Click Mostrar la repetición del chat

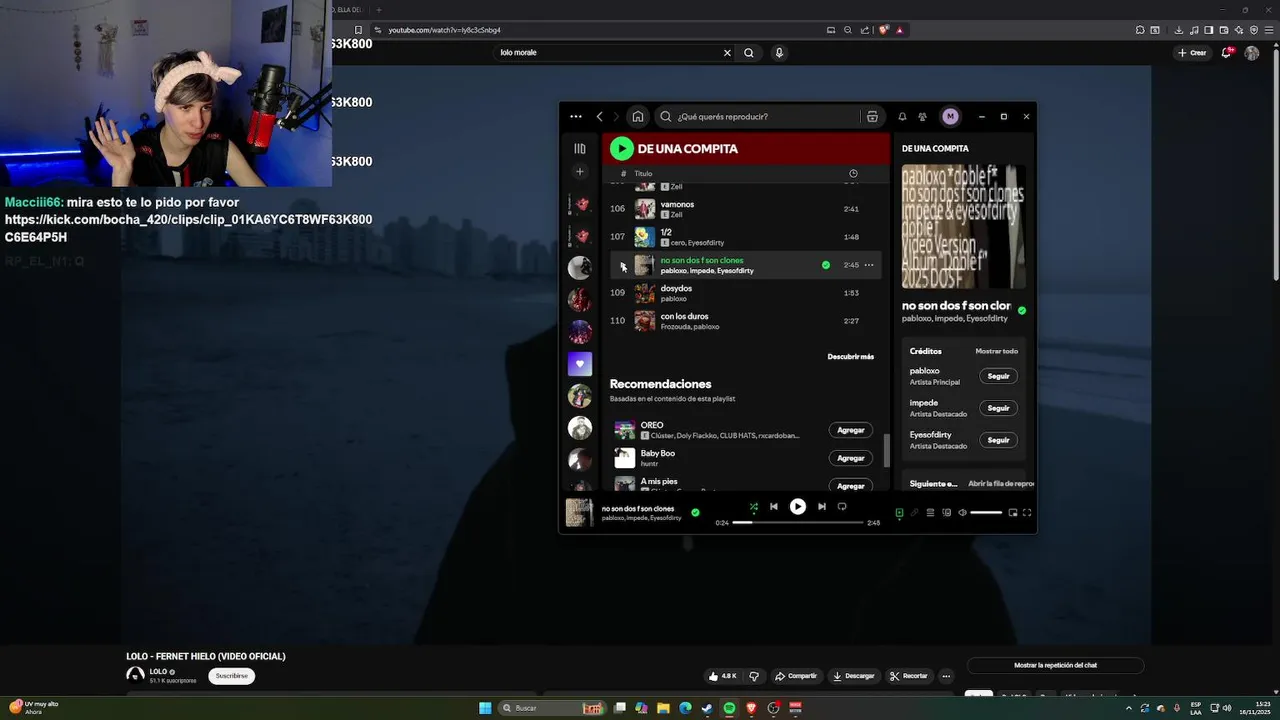click(x=1055, y=665)
